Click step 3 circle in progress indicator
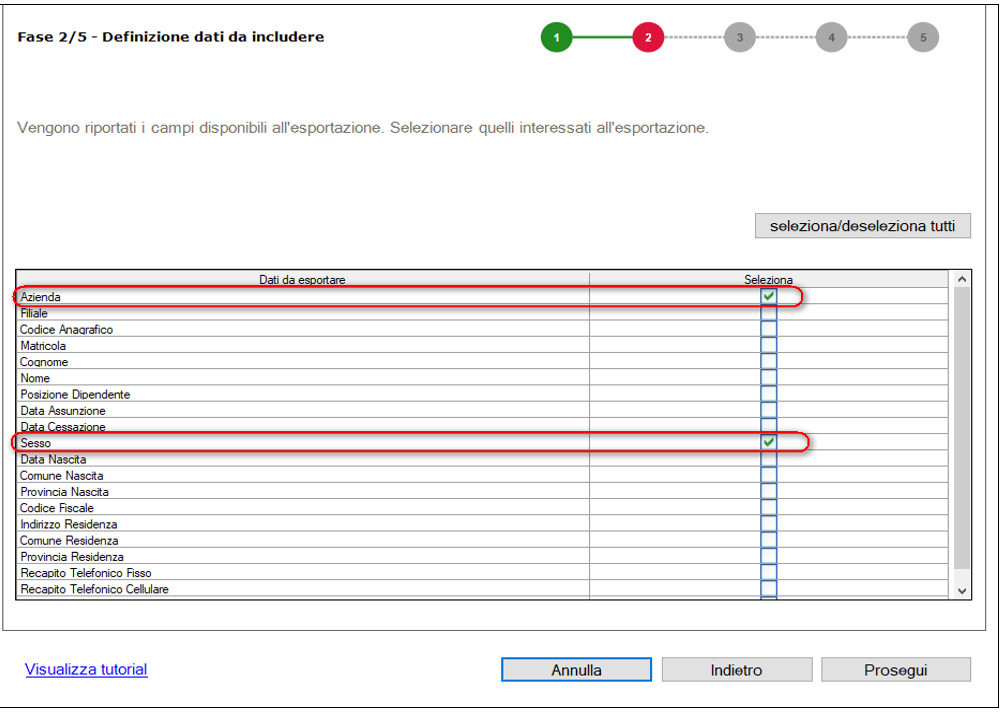The image size is (1002, 712). coord(740,37)
